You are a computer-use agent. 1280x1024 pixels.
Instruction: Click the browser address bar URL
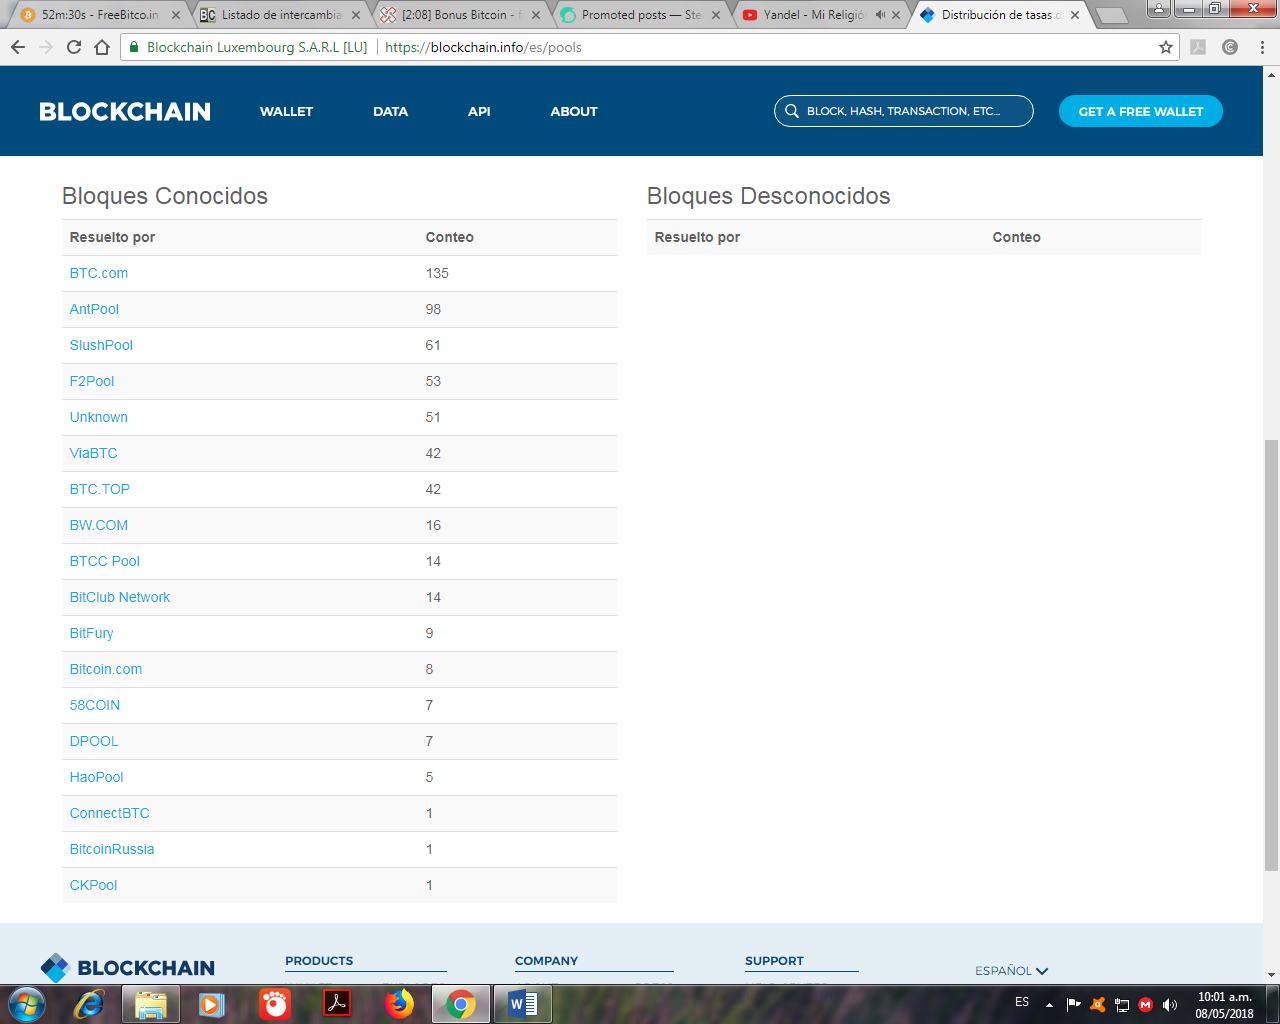(483, 47)
